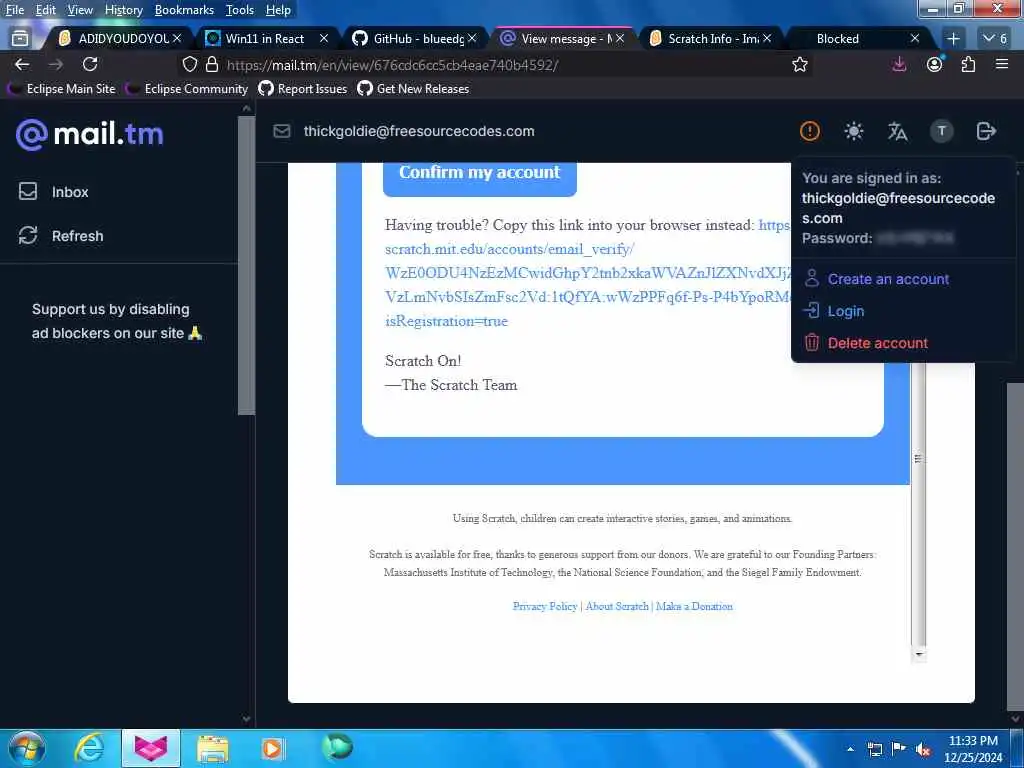Open the browser account profile icon
Viewport: 1024px width, 768px height.
(935, 64)
